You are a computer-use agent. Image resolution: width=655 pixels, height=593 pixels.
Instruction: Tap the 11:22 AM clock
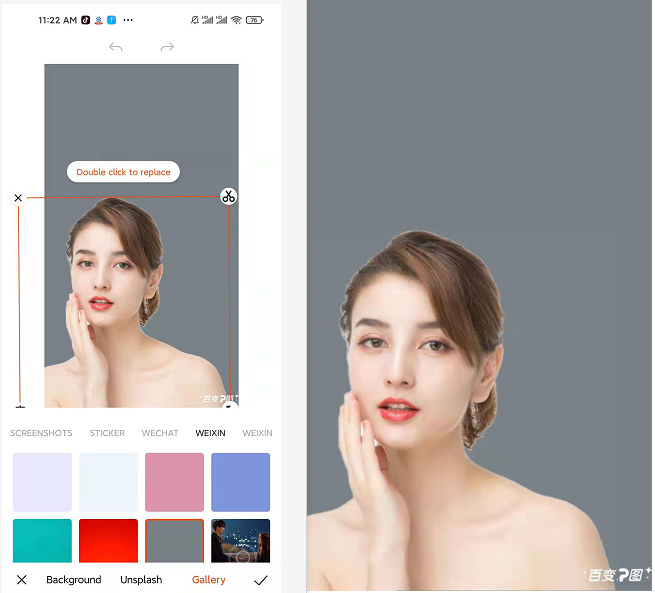tap(57, 20)
